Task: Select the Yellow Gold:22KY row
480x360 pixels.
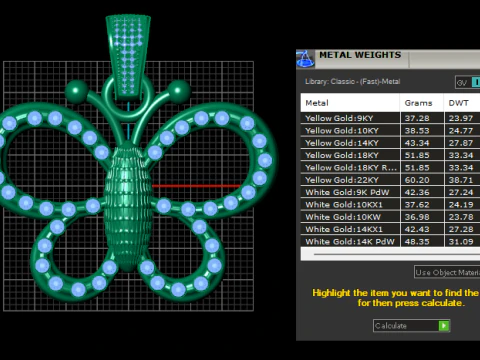Action: click(x=390, y=180)
